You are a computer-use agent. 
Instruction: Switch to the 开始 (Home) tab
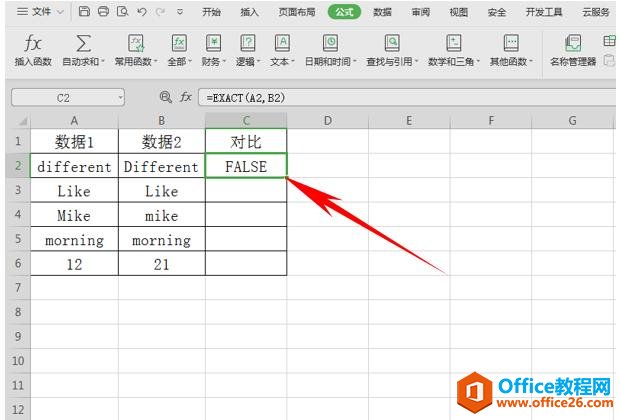211,12
